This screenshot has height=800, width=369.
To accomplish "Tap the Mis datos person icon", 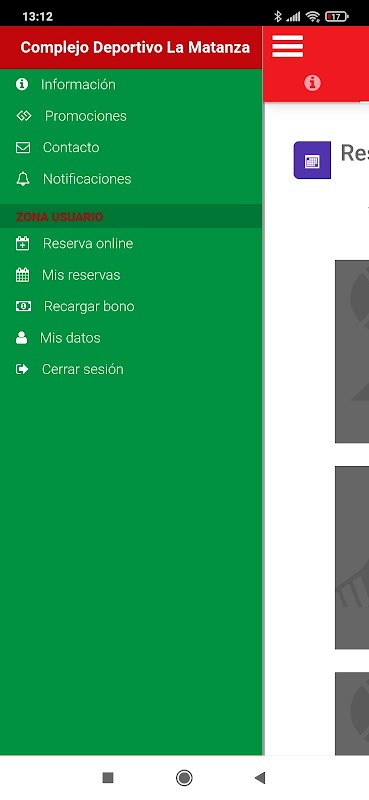I will [21, 338].
